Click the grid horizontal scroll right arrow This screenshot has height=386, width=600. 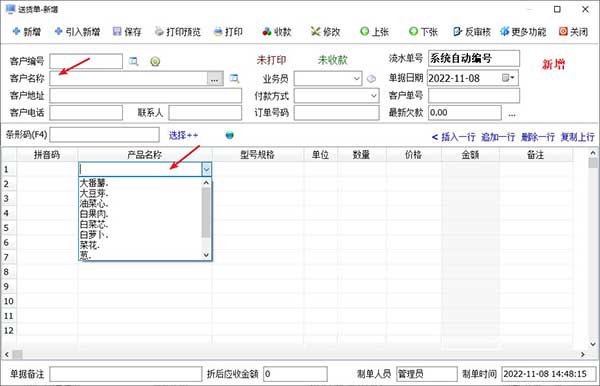[x=582, y=355]
